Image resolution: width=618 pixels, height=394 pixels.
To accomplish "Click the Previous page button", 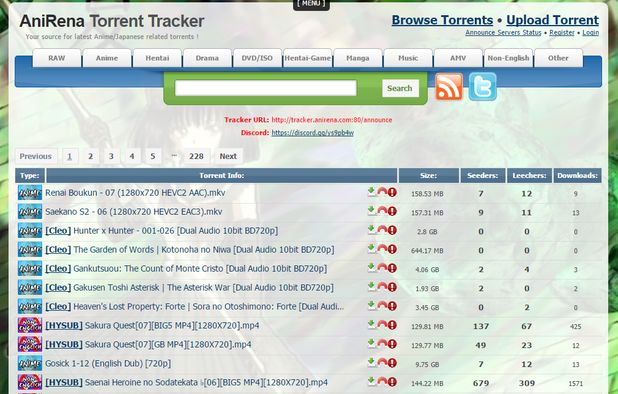I will tap(36, 156).
